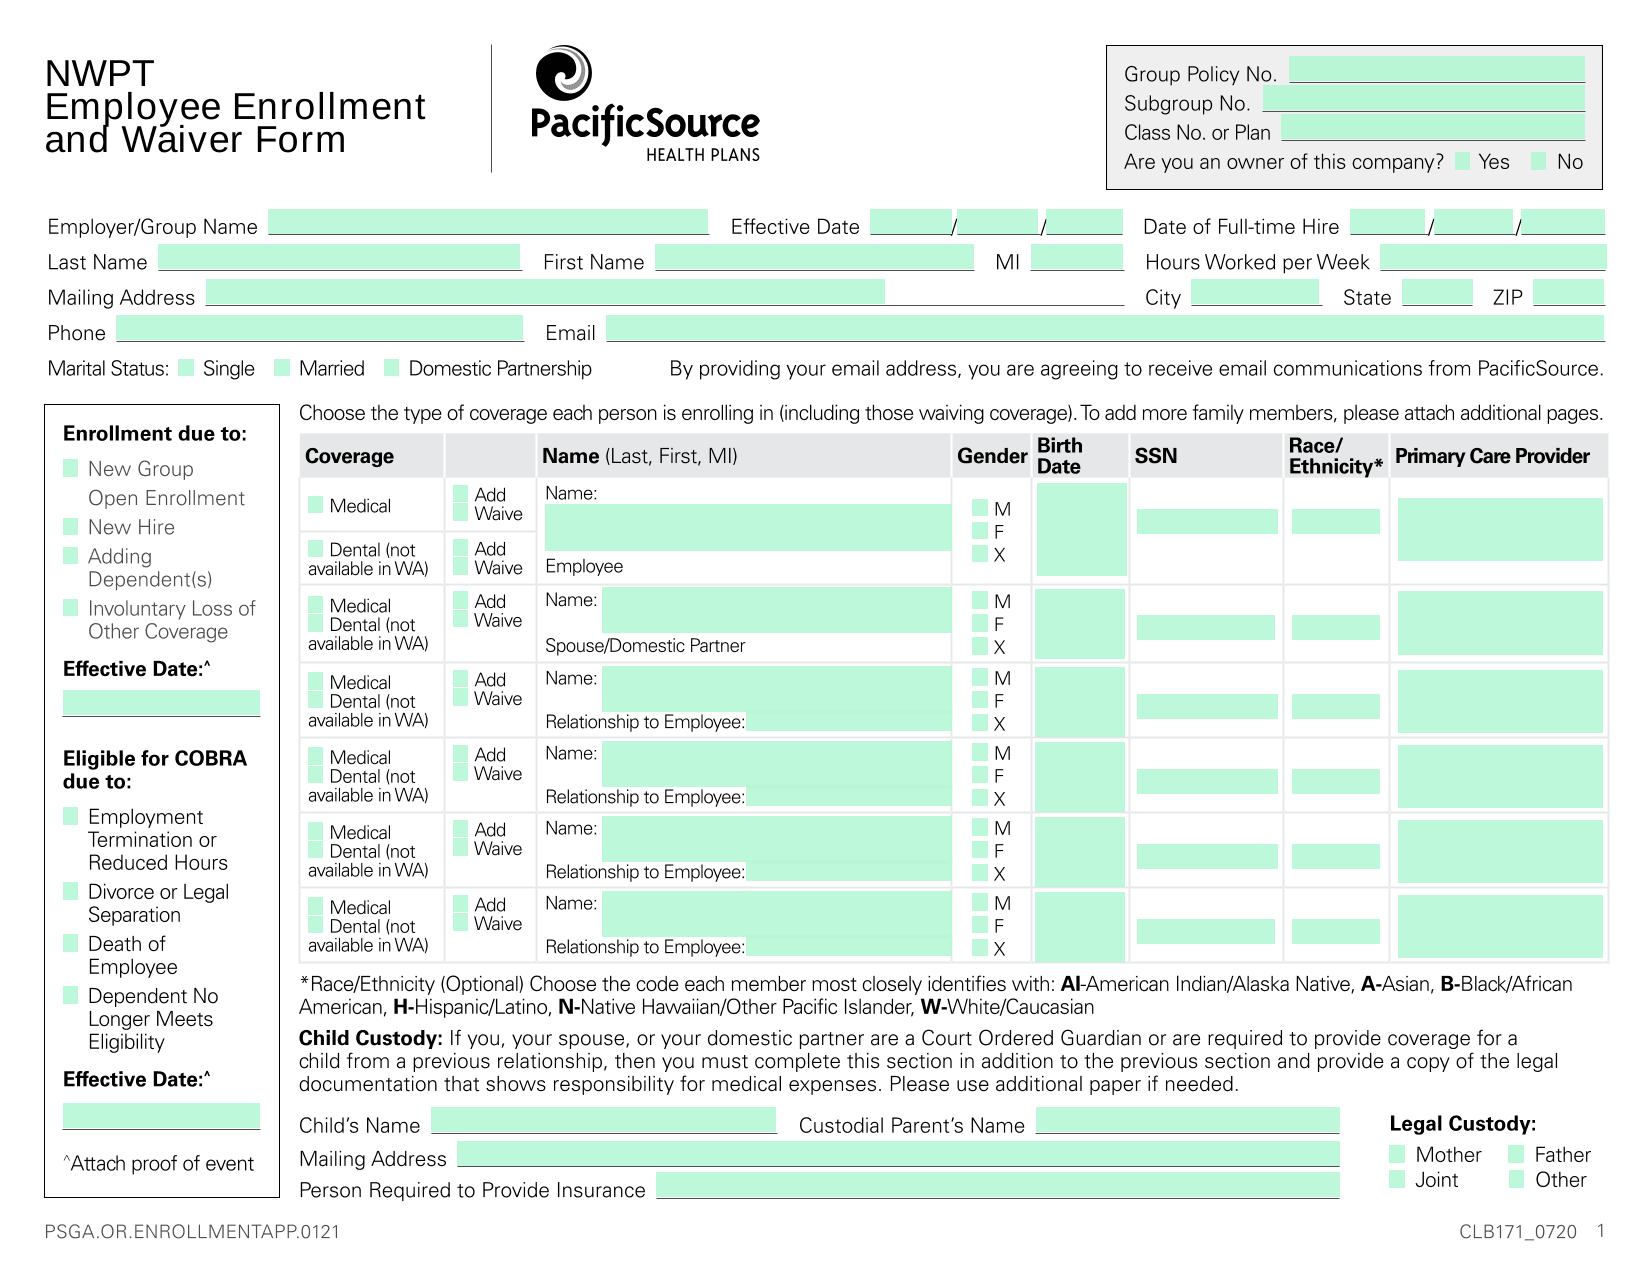
Task: Select gender X for Employee
Action: (x=980, y=554)
